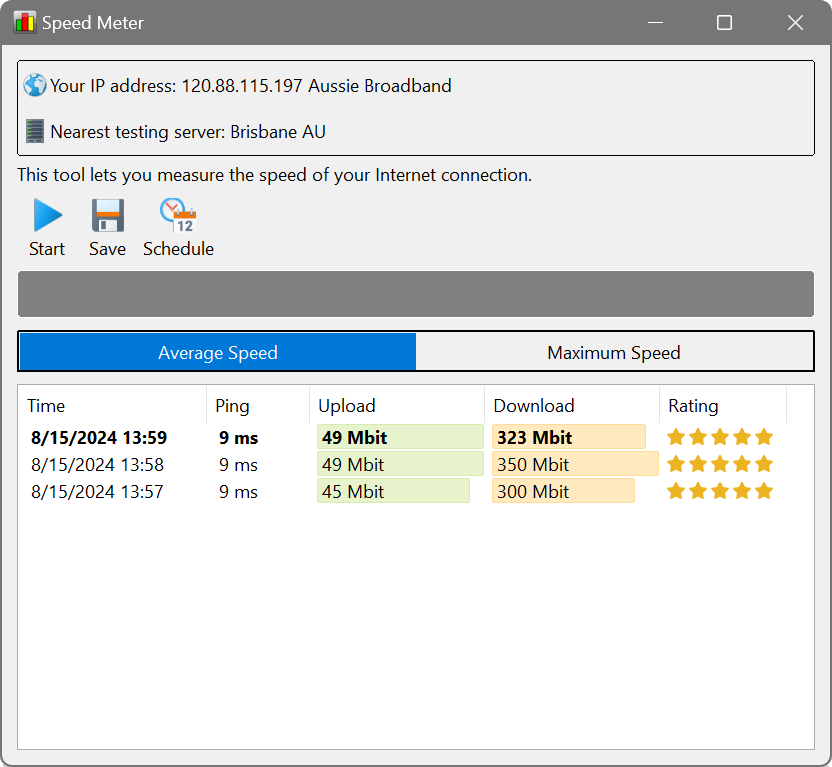
Task: Click the globe icon beside IP address
Action: click(35, 85)
